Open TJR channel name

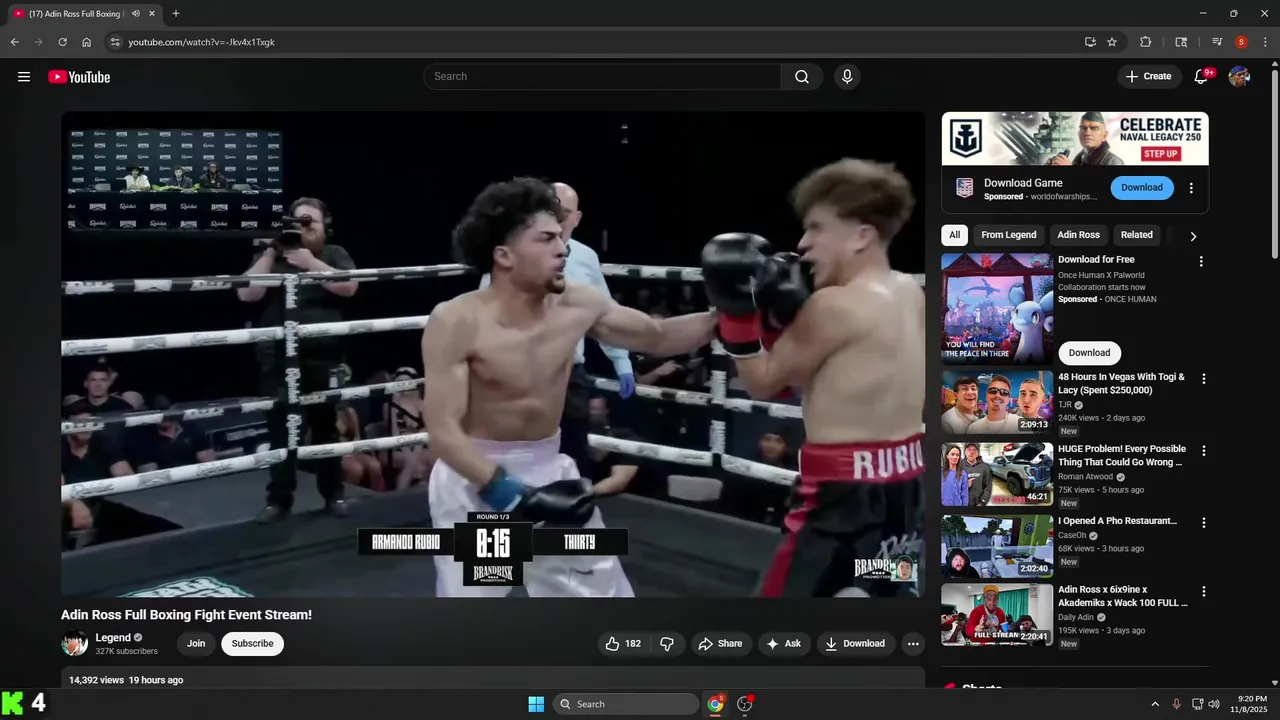1064,405
